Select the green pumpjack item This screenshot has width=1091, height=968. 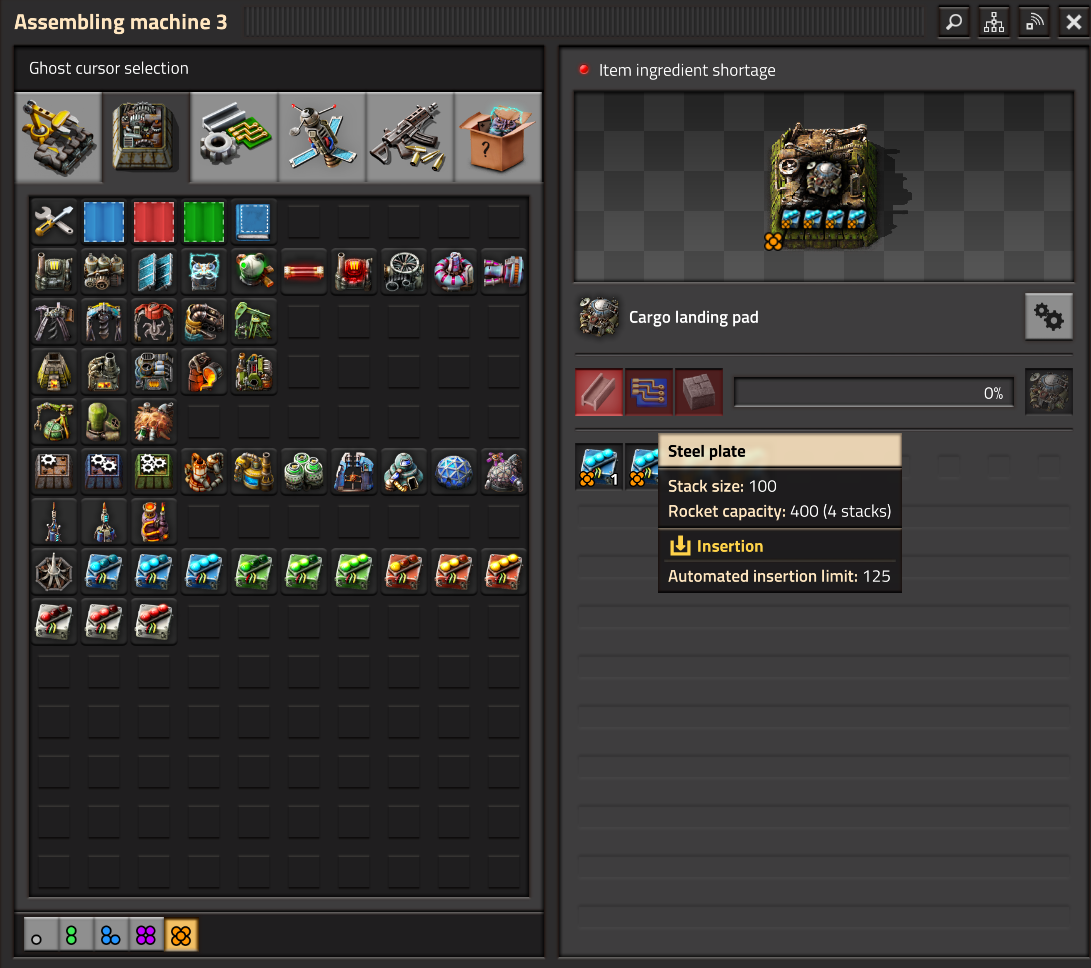coord(253,322)
